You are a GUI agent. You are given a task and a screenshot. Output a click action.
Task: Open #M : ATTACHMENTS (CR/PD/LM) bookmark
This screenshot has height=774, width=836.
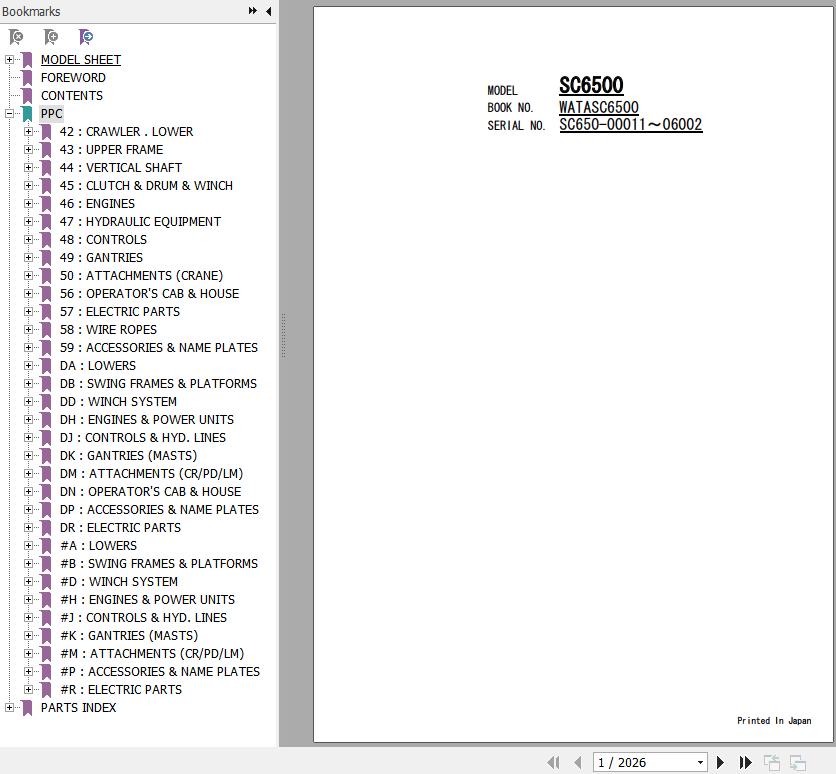tap(152, 654)
